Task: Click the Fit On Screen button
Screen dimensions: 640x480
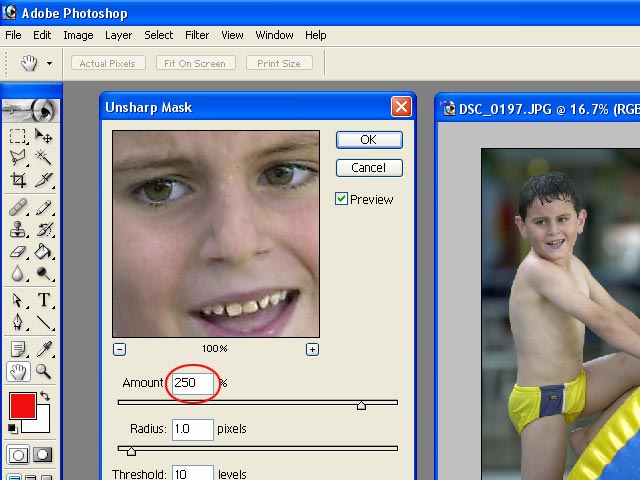Action: coord(195,63)
